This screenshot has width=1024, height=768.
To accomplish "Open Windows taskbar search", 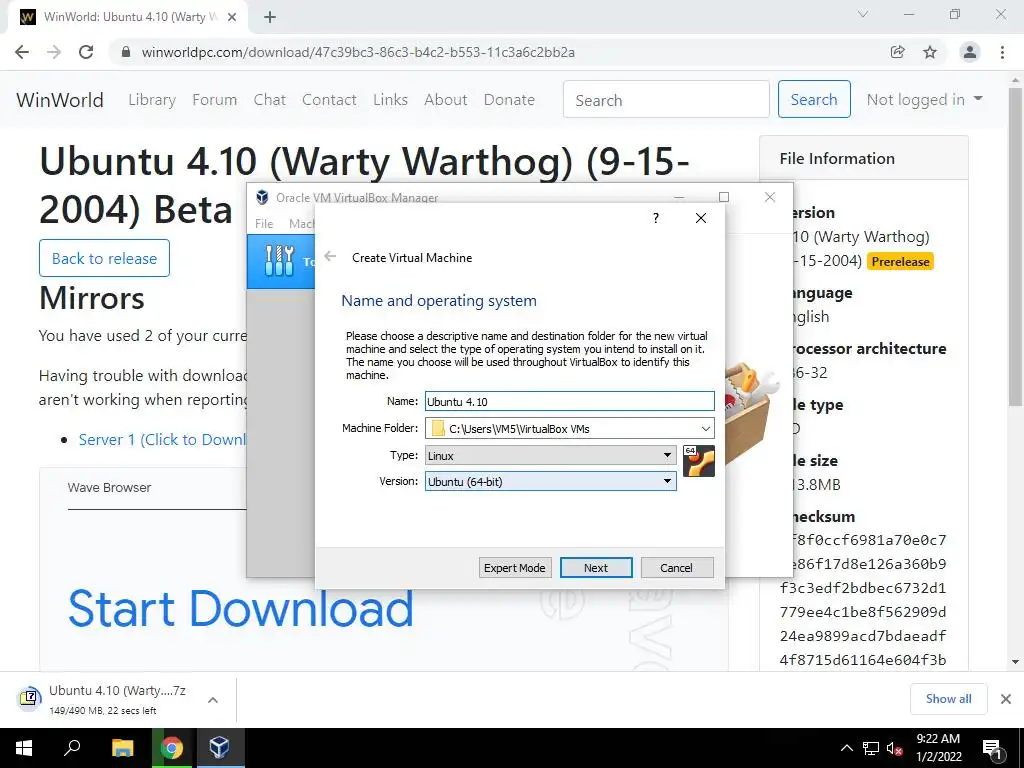I will click(72, 748).
